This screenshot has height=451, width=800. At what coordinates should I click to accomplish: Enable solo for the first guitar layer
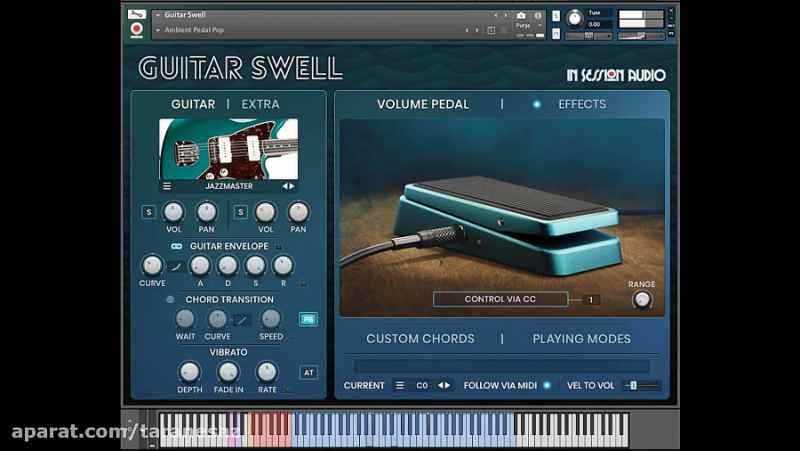pos(148,212)
